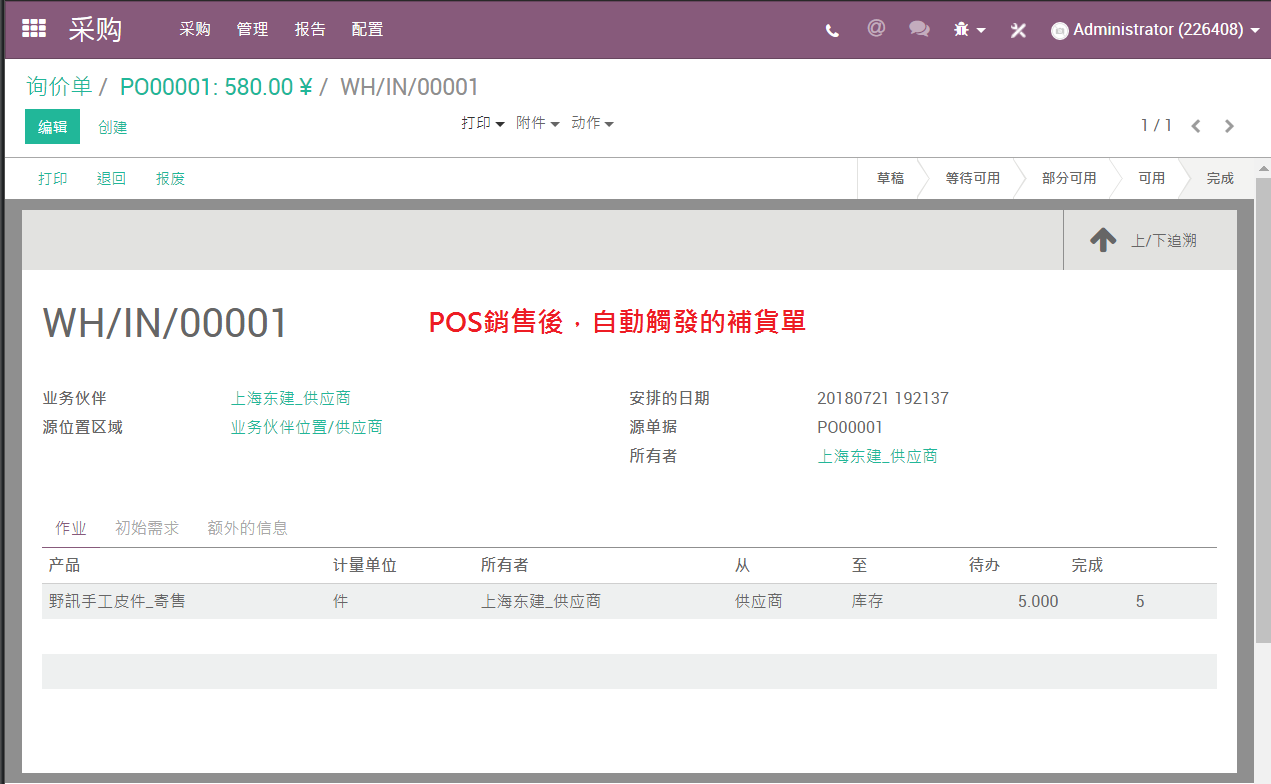The height and width of the screenshot is (784, 1271).
Task: Go to previous record arrow
Action: click(1196, 126)
